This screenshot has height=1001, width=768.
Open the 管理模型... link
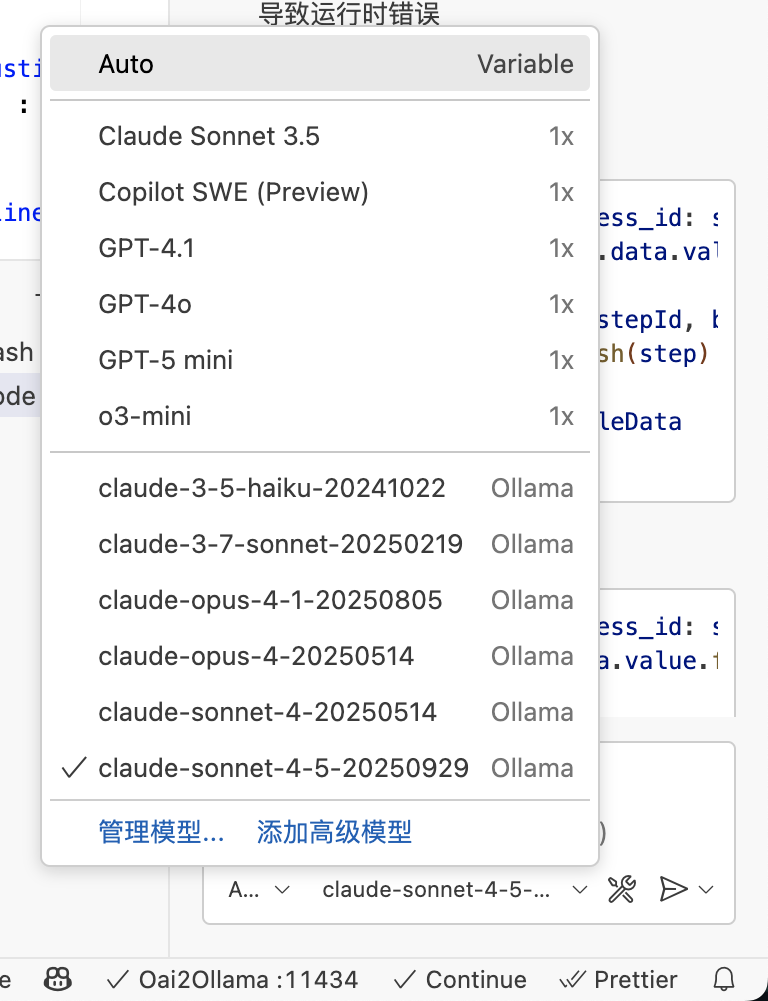coord(161,832)
